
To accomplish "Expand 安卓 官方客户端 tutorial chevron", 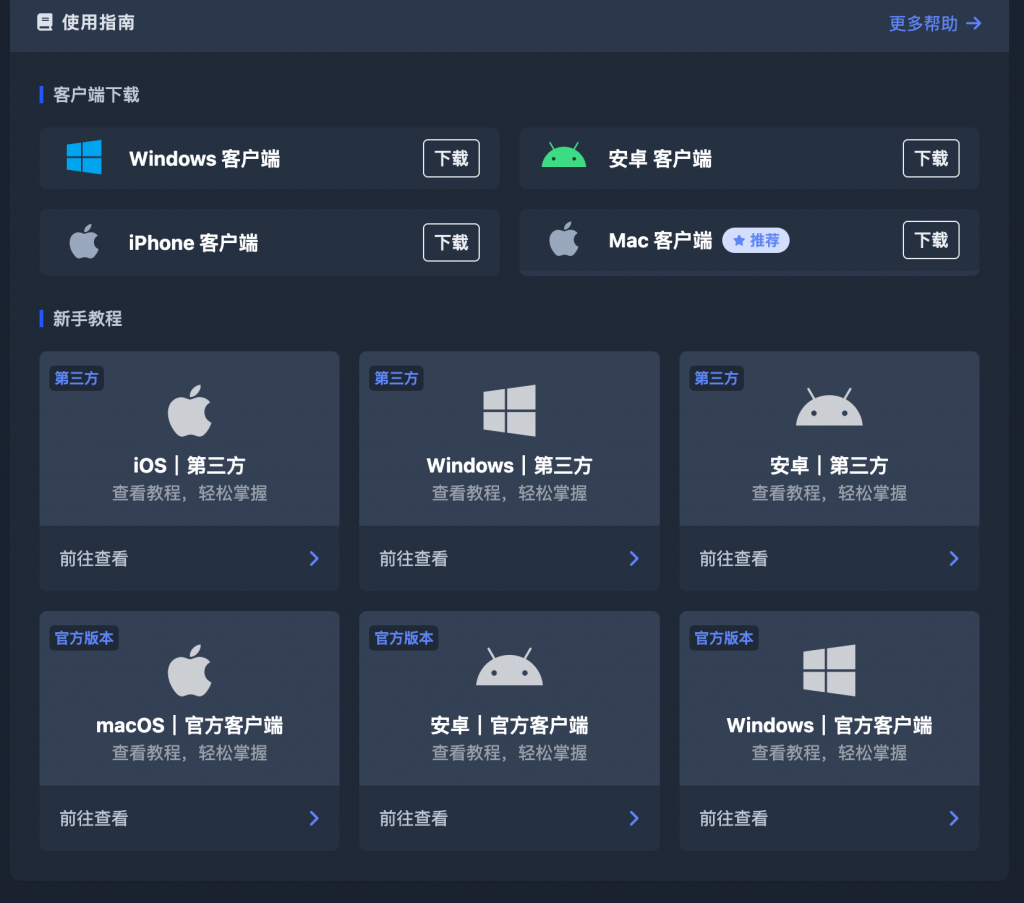I will pos(634,818).
